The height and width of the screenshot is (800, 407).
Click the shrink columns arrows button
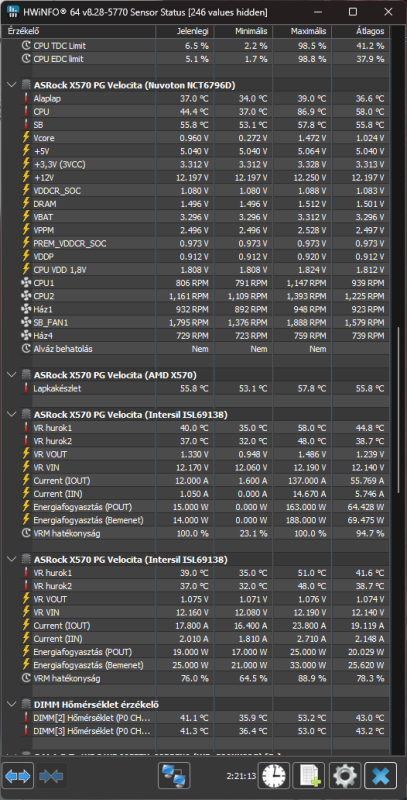point(52,776)
